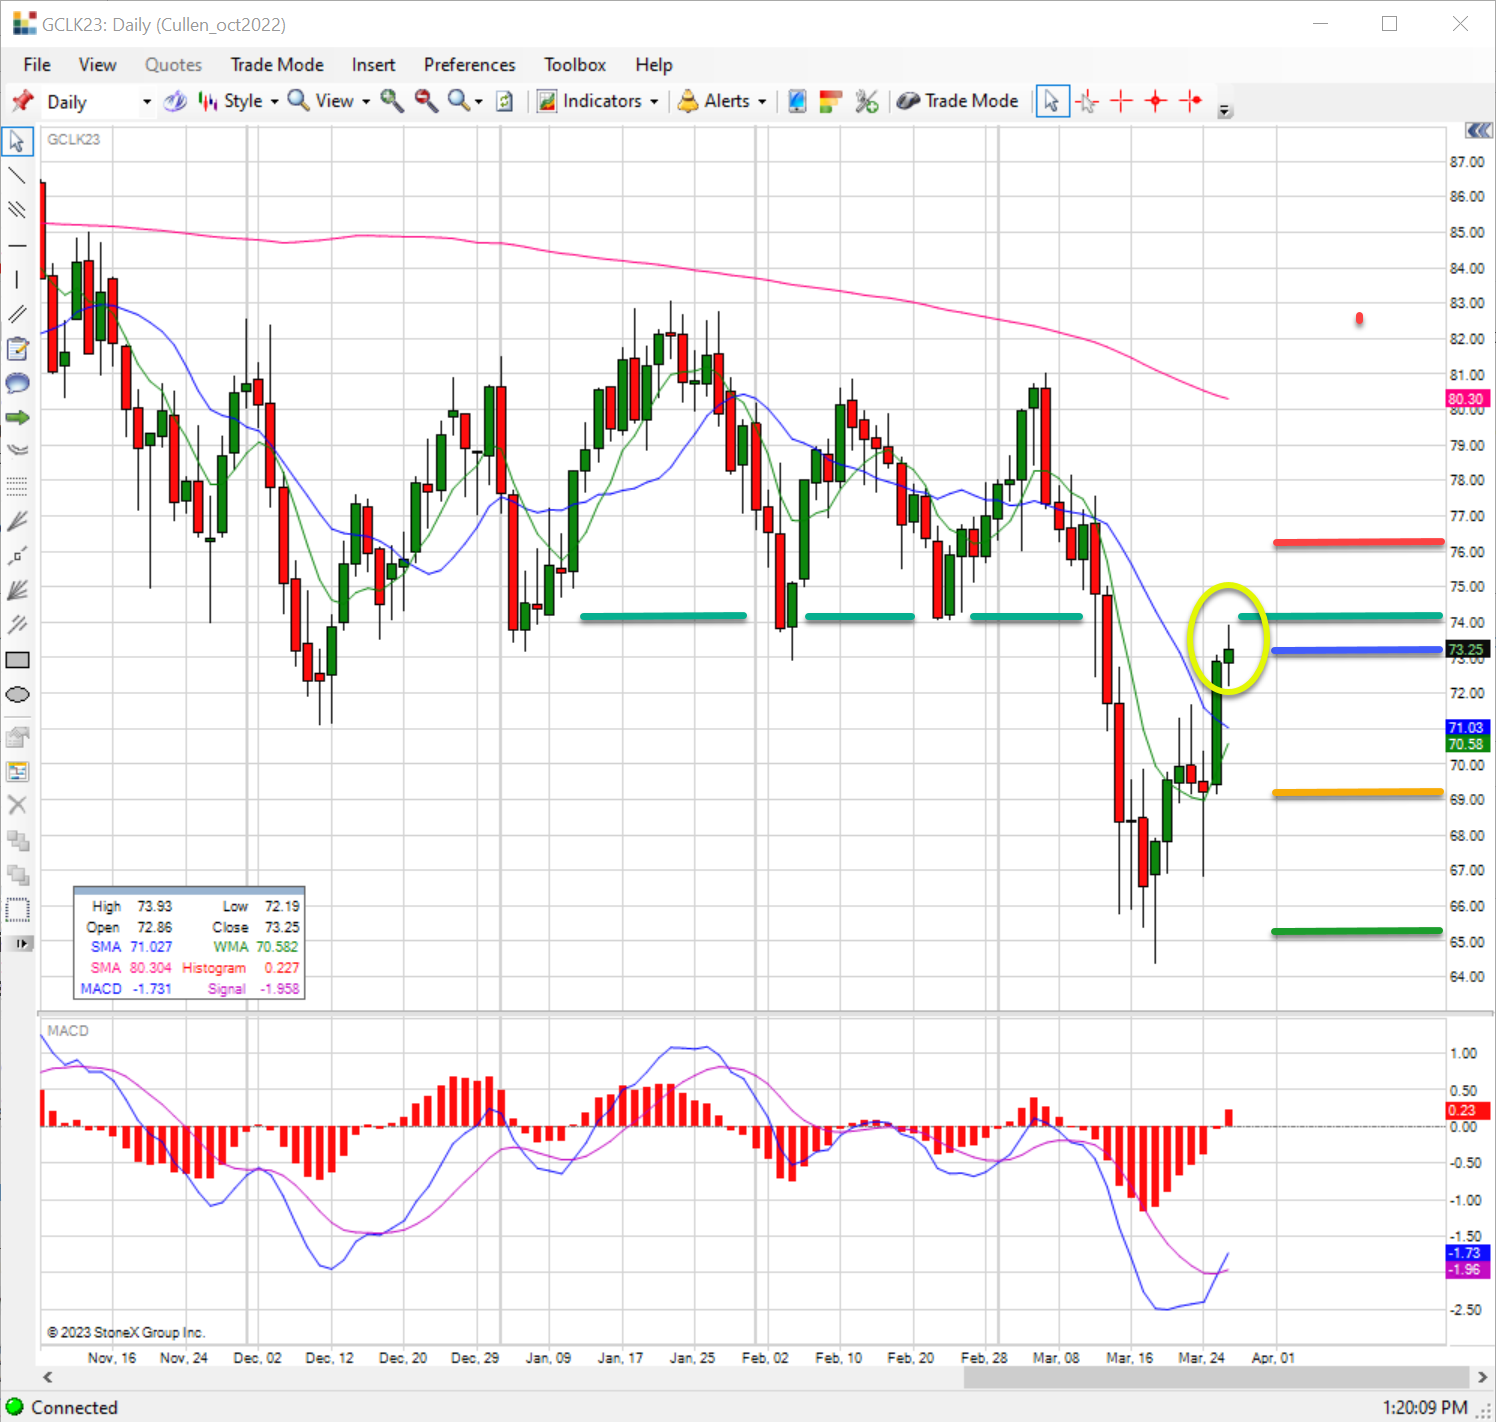
Task: Click the Connected status indicator
Action: (x=74, y=1407)
